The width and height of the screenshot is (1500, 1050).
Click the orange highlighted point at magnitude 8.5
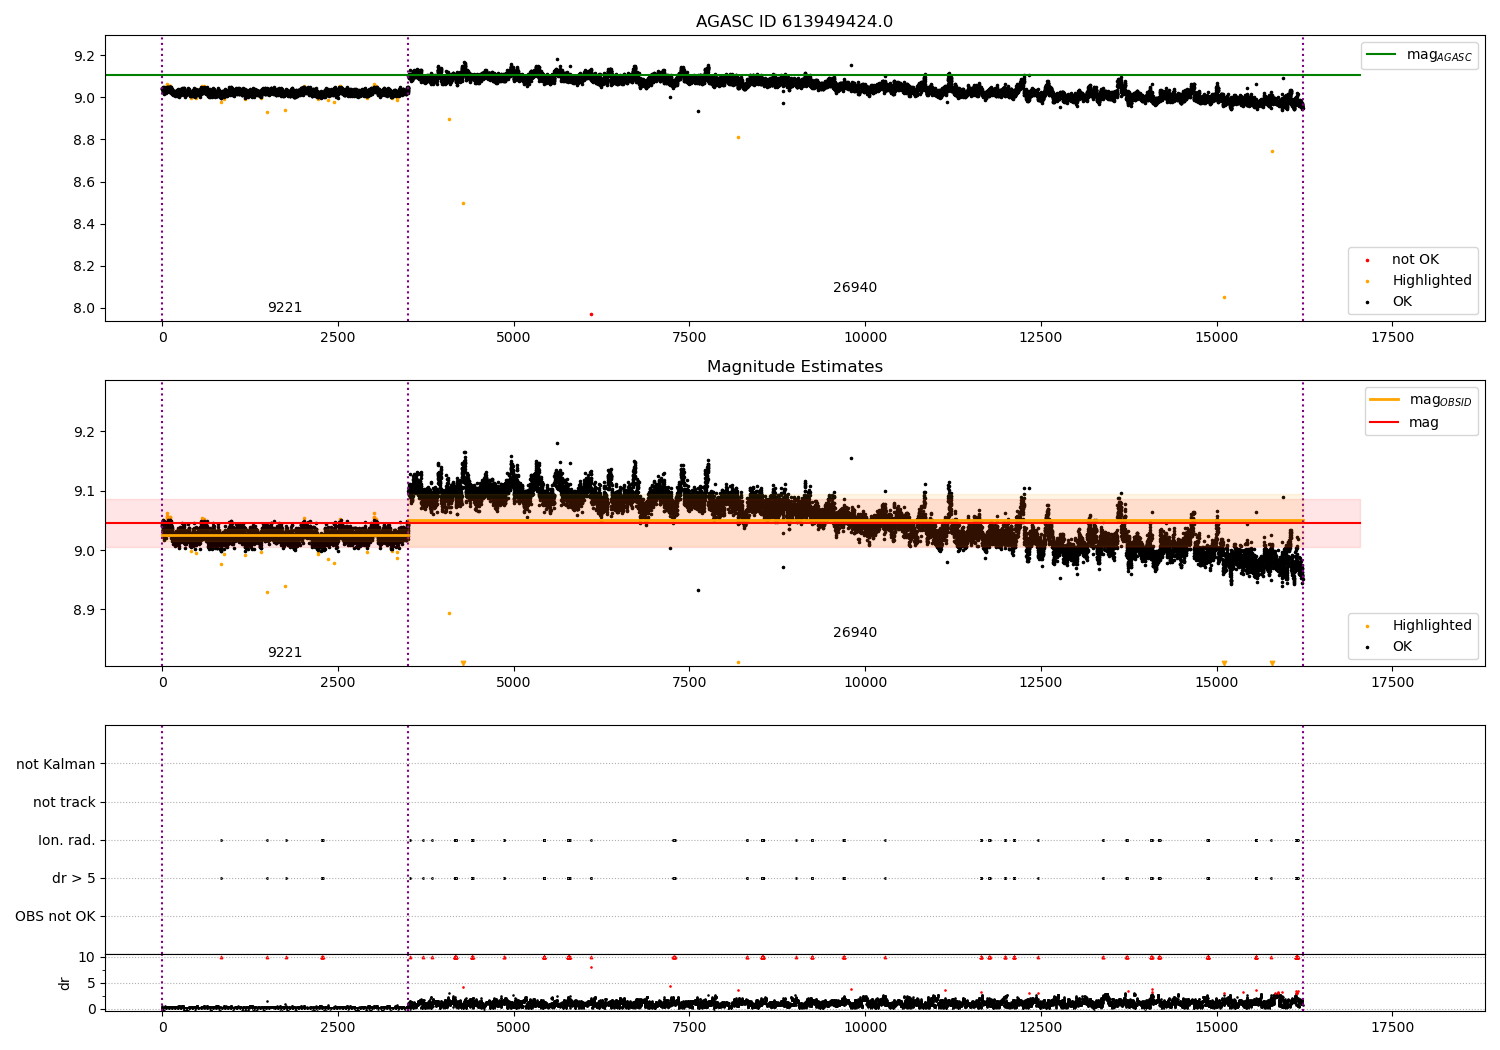463,203
